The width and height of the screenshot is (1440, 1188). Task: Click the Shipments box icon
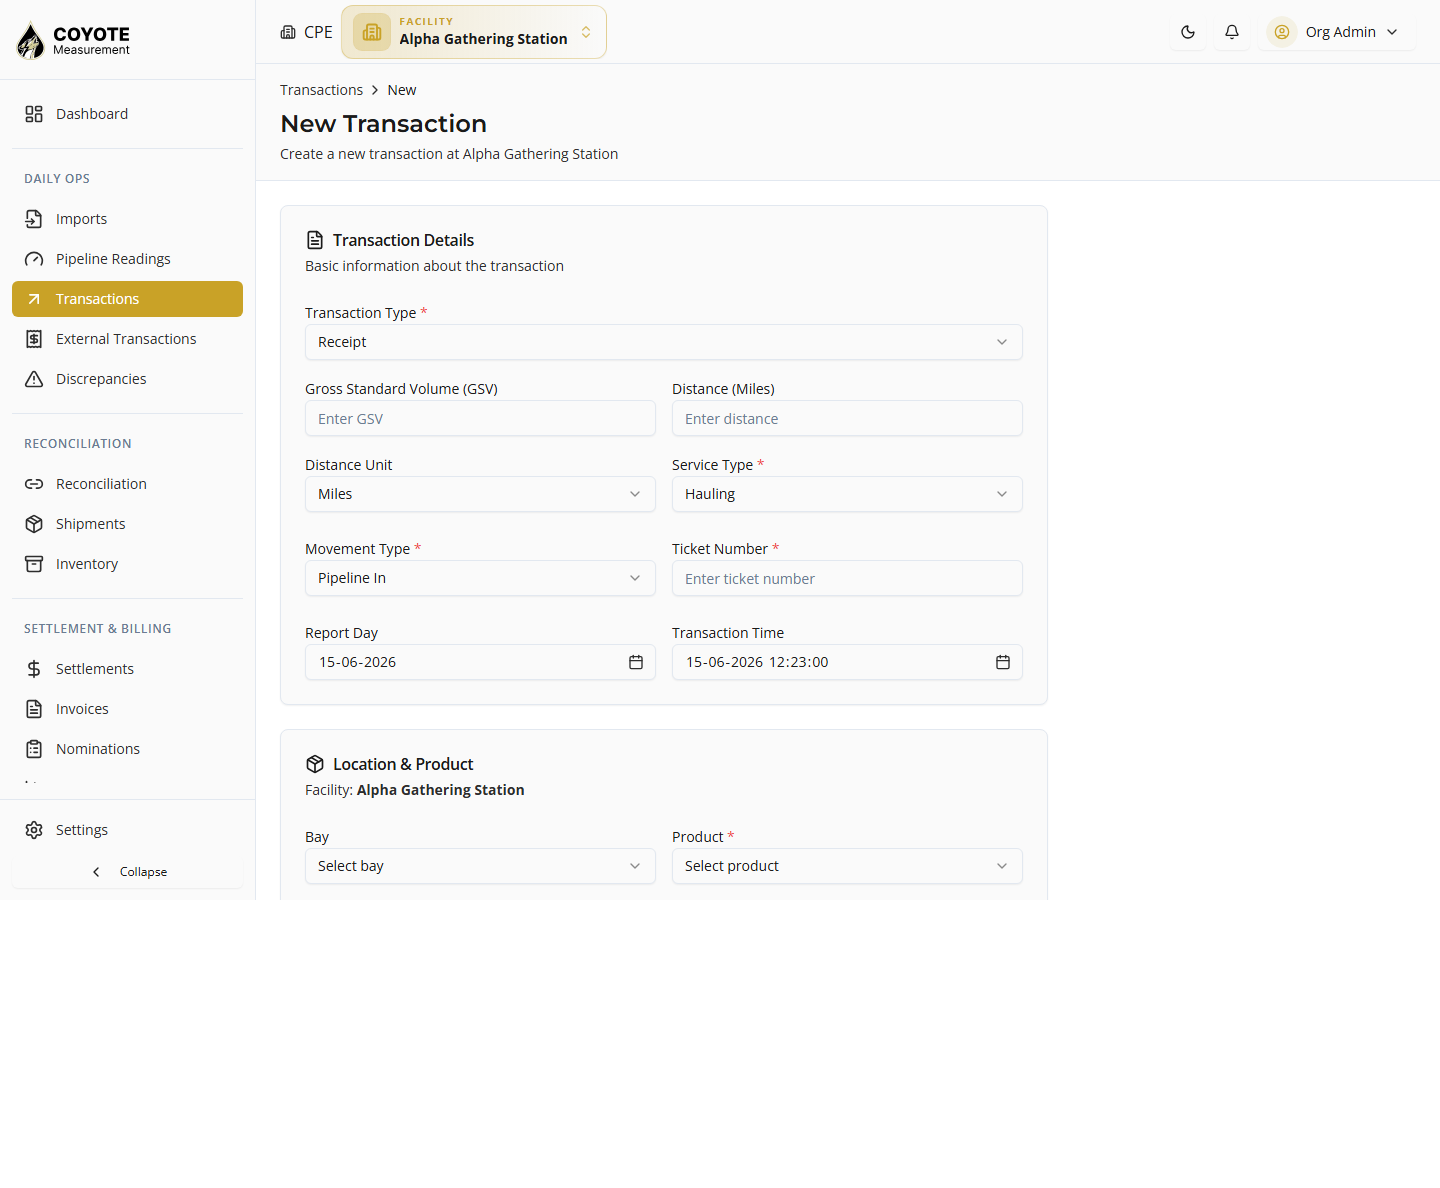coord(34,524)
